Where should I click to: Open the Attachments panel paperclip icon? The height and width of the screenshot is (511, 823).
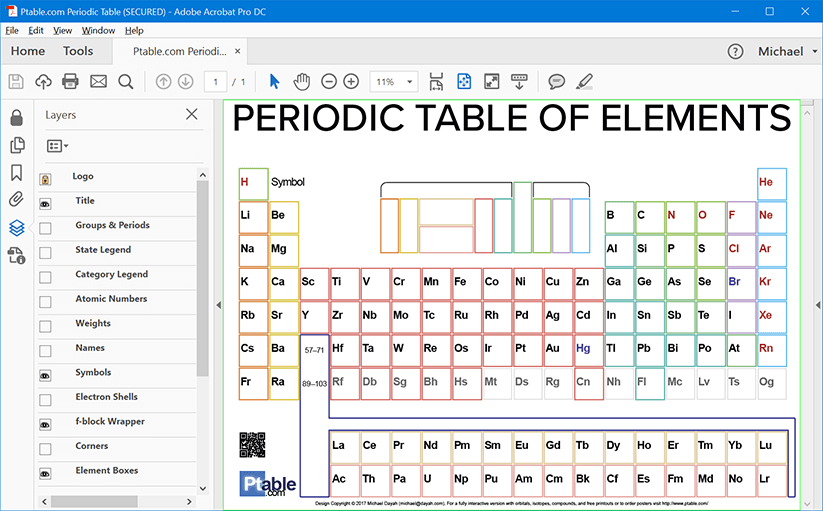click(x=16, y=199)
